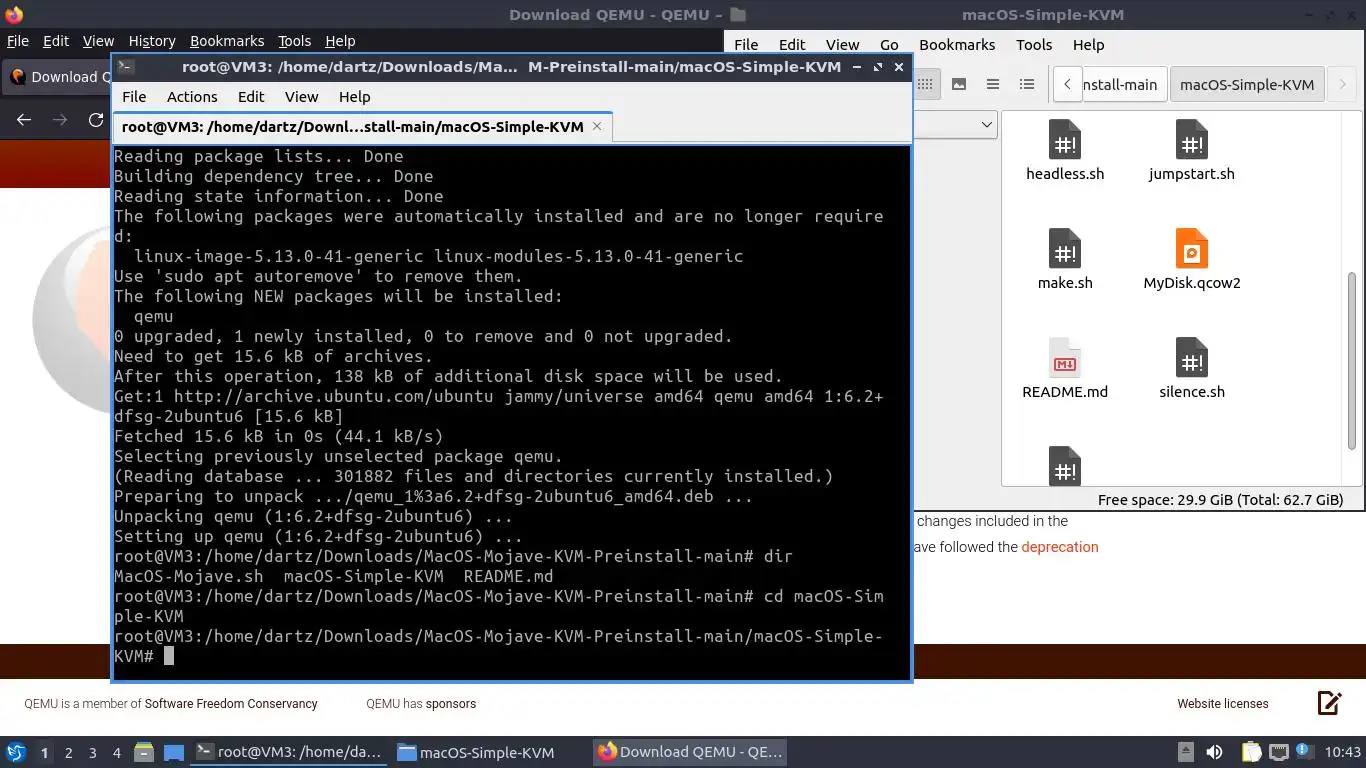Activate root@VM3 terminal taskbar entry
The height and width of the screenshot is (768, 1366).
click(290, 752)
